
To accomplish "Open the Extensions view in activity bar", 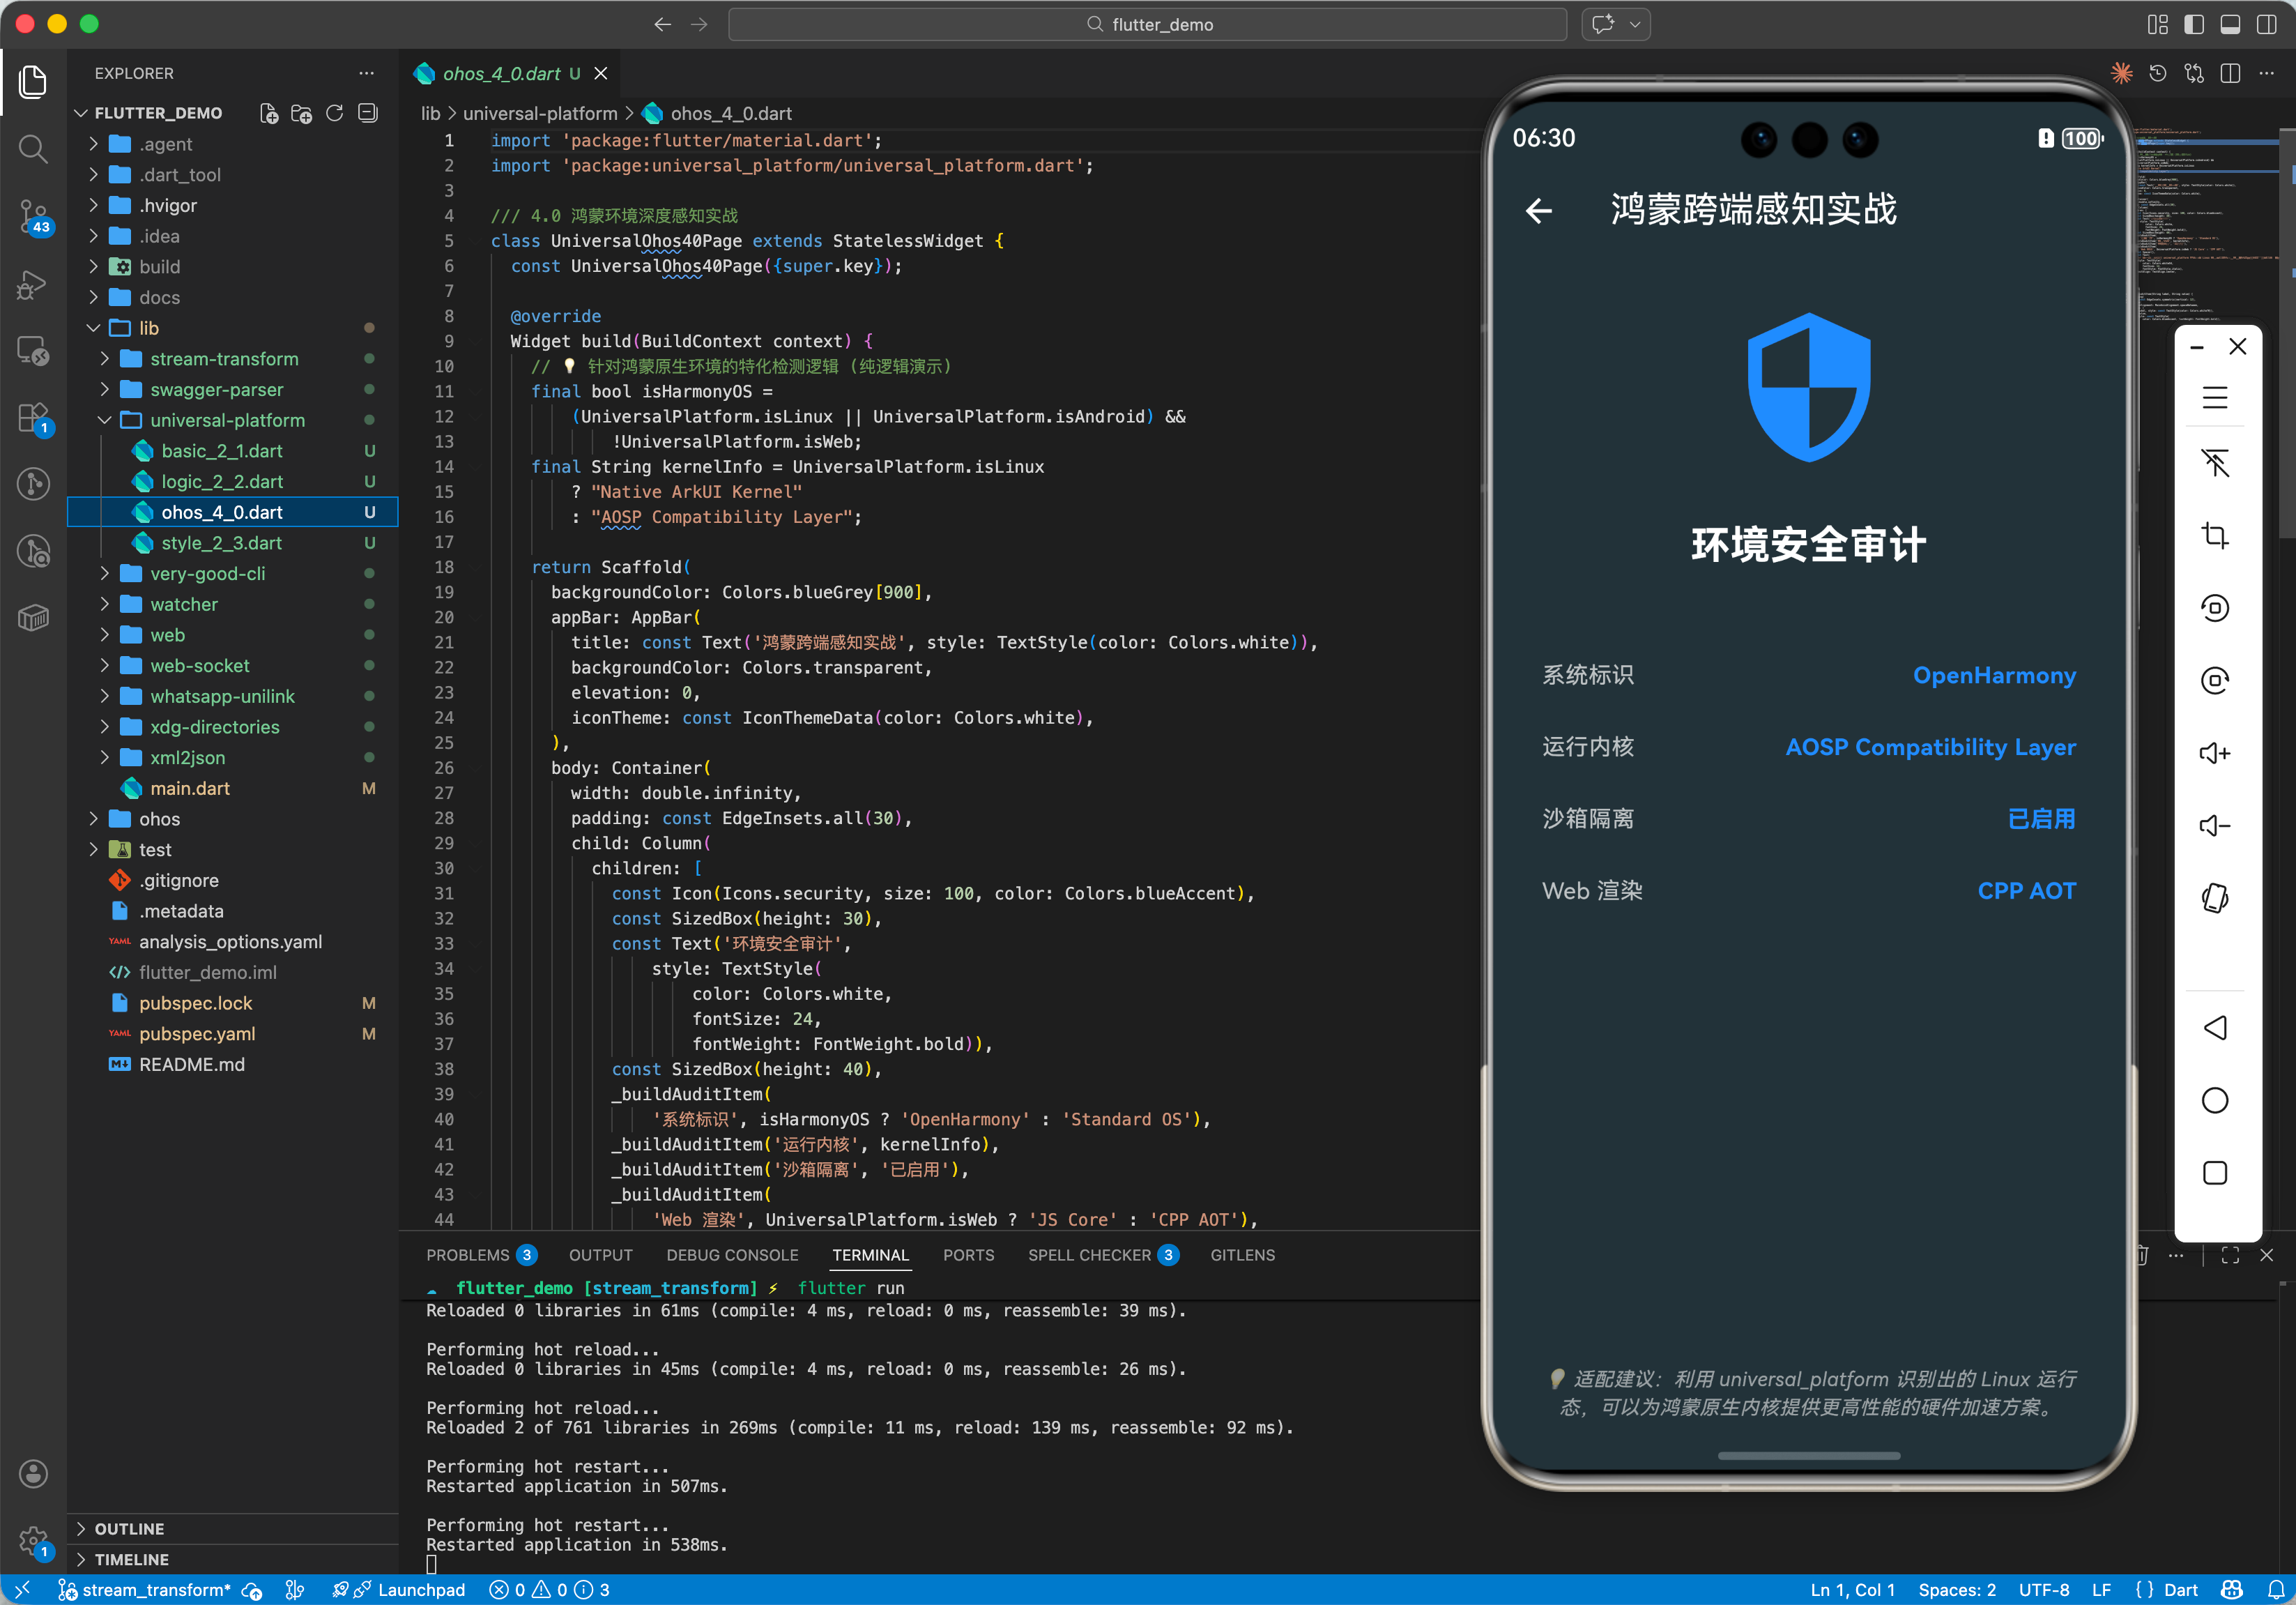I will coord(33,417).
